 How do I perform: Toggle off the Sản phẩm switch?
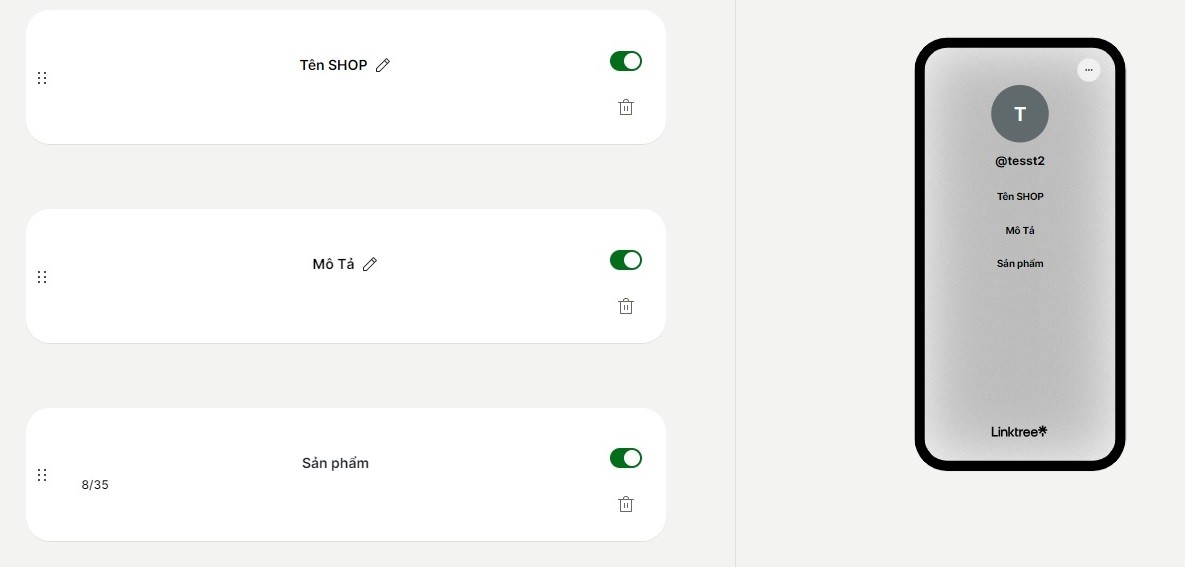[626, 458]
